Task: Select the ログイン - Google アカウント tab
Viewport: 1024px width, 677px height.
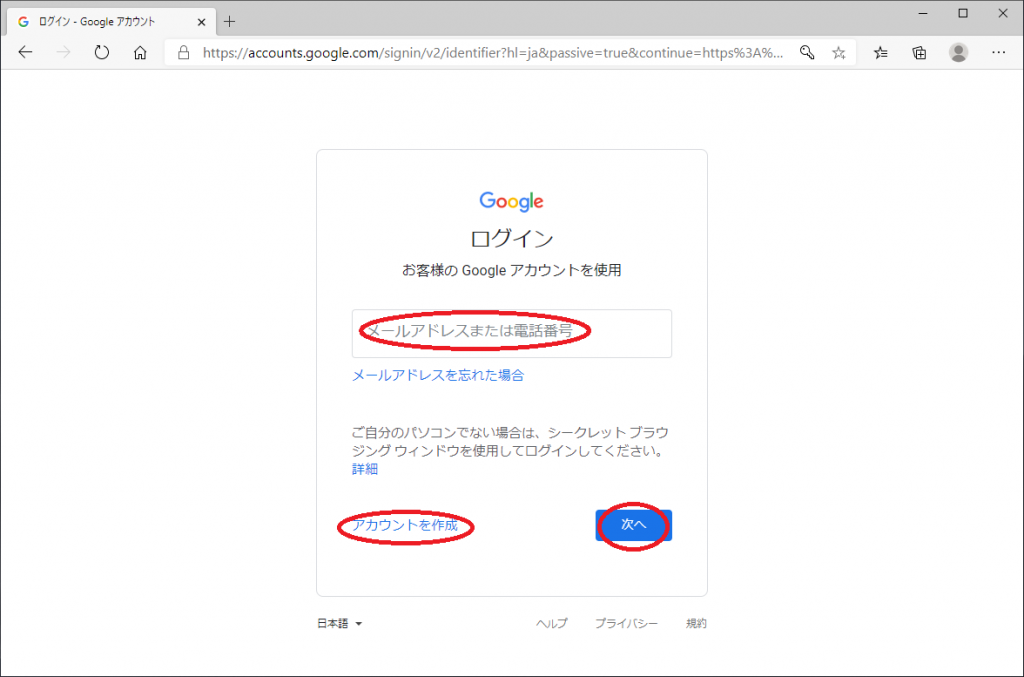Action: 100,21
